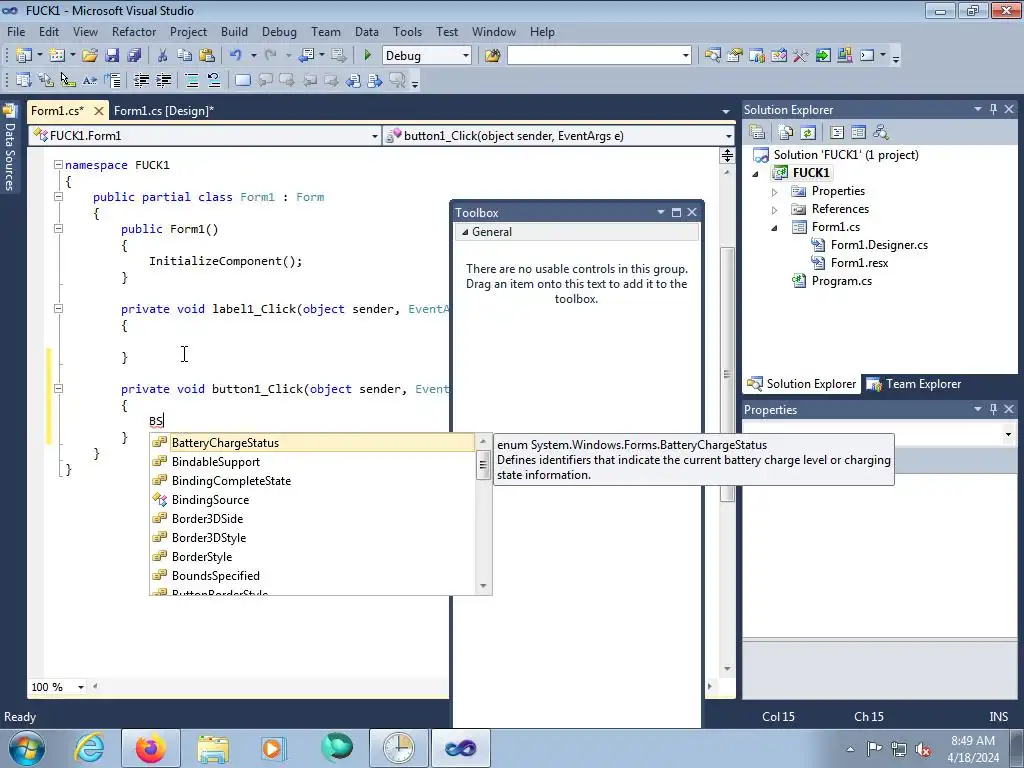1024x768 pixels.
Task: Select BorderStyle in IntelliSense list
Action: (202, 556)
